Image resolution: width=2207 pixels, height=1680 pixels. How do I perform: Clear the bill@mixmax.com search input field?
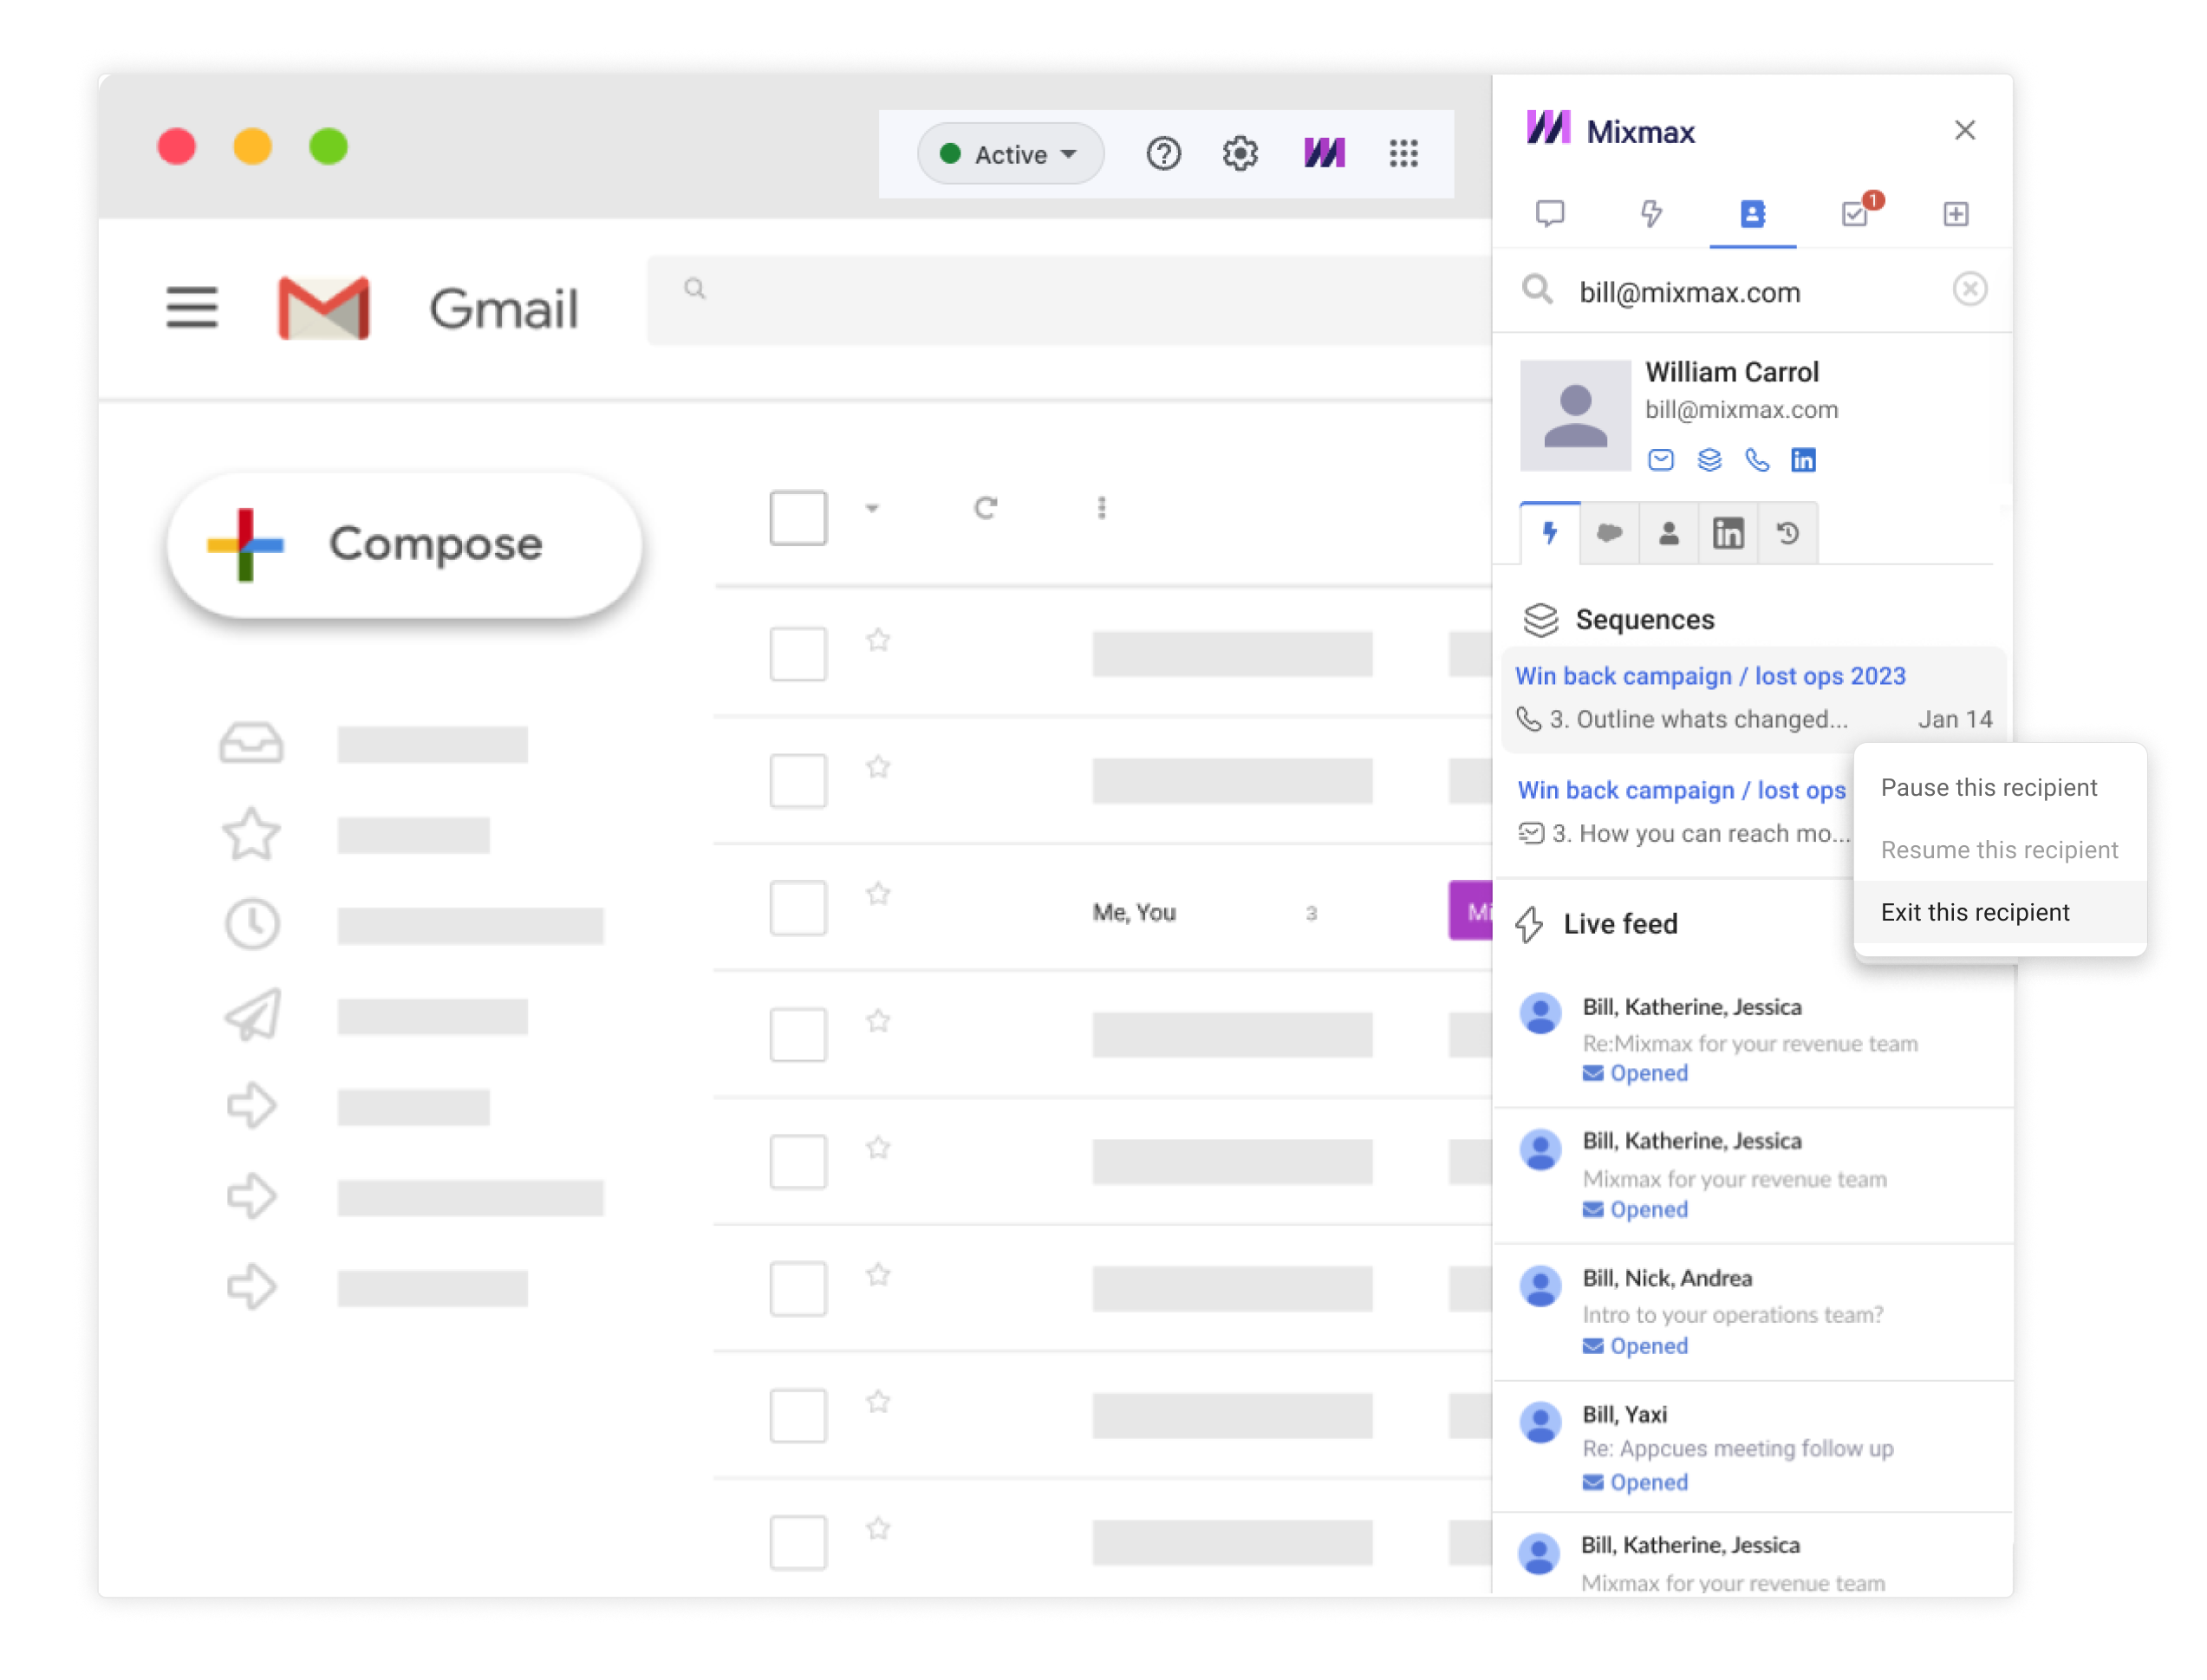(1970, 288)
